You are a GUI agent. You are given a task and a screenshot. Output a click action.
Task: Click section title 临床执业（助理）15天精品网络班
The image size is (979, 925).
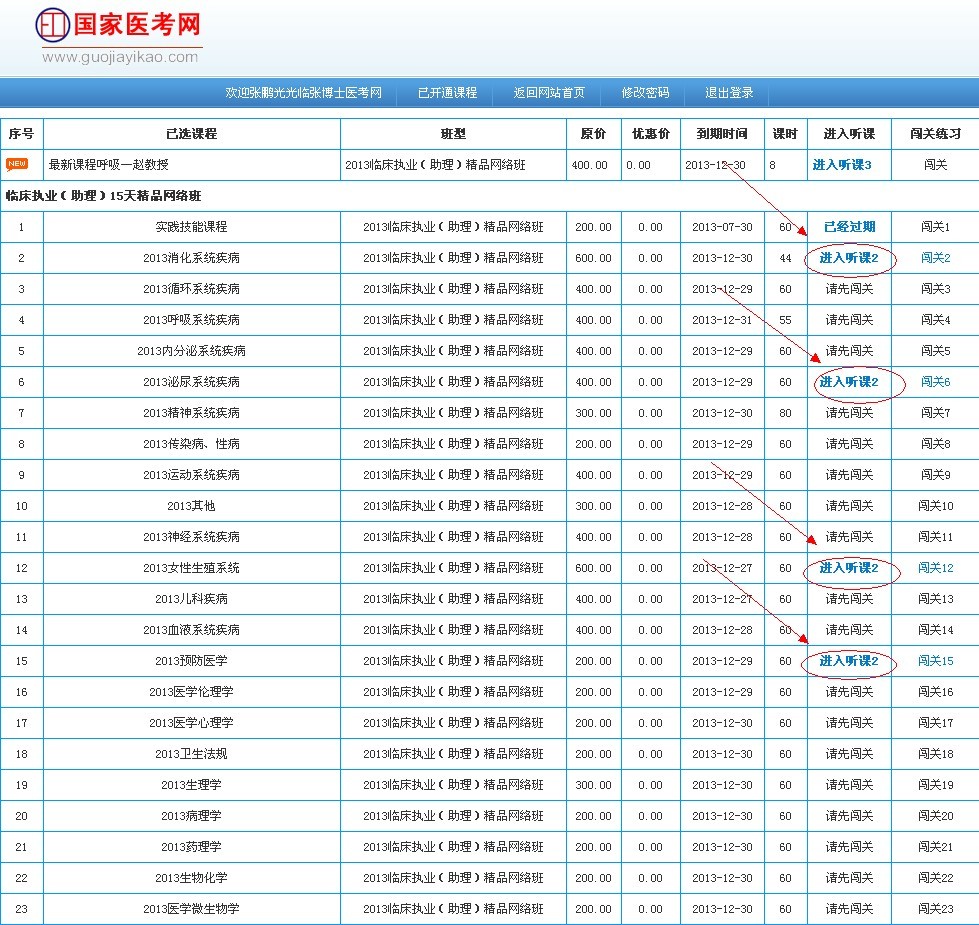tap(103, 196)
